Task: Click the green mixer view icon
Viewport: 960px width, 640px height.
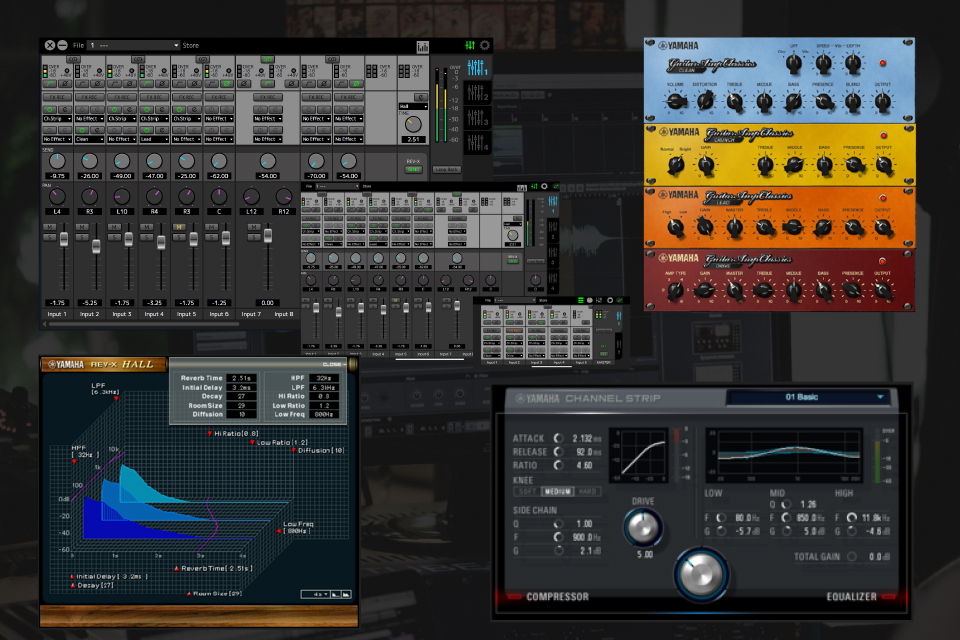Action: (470, 46)
